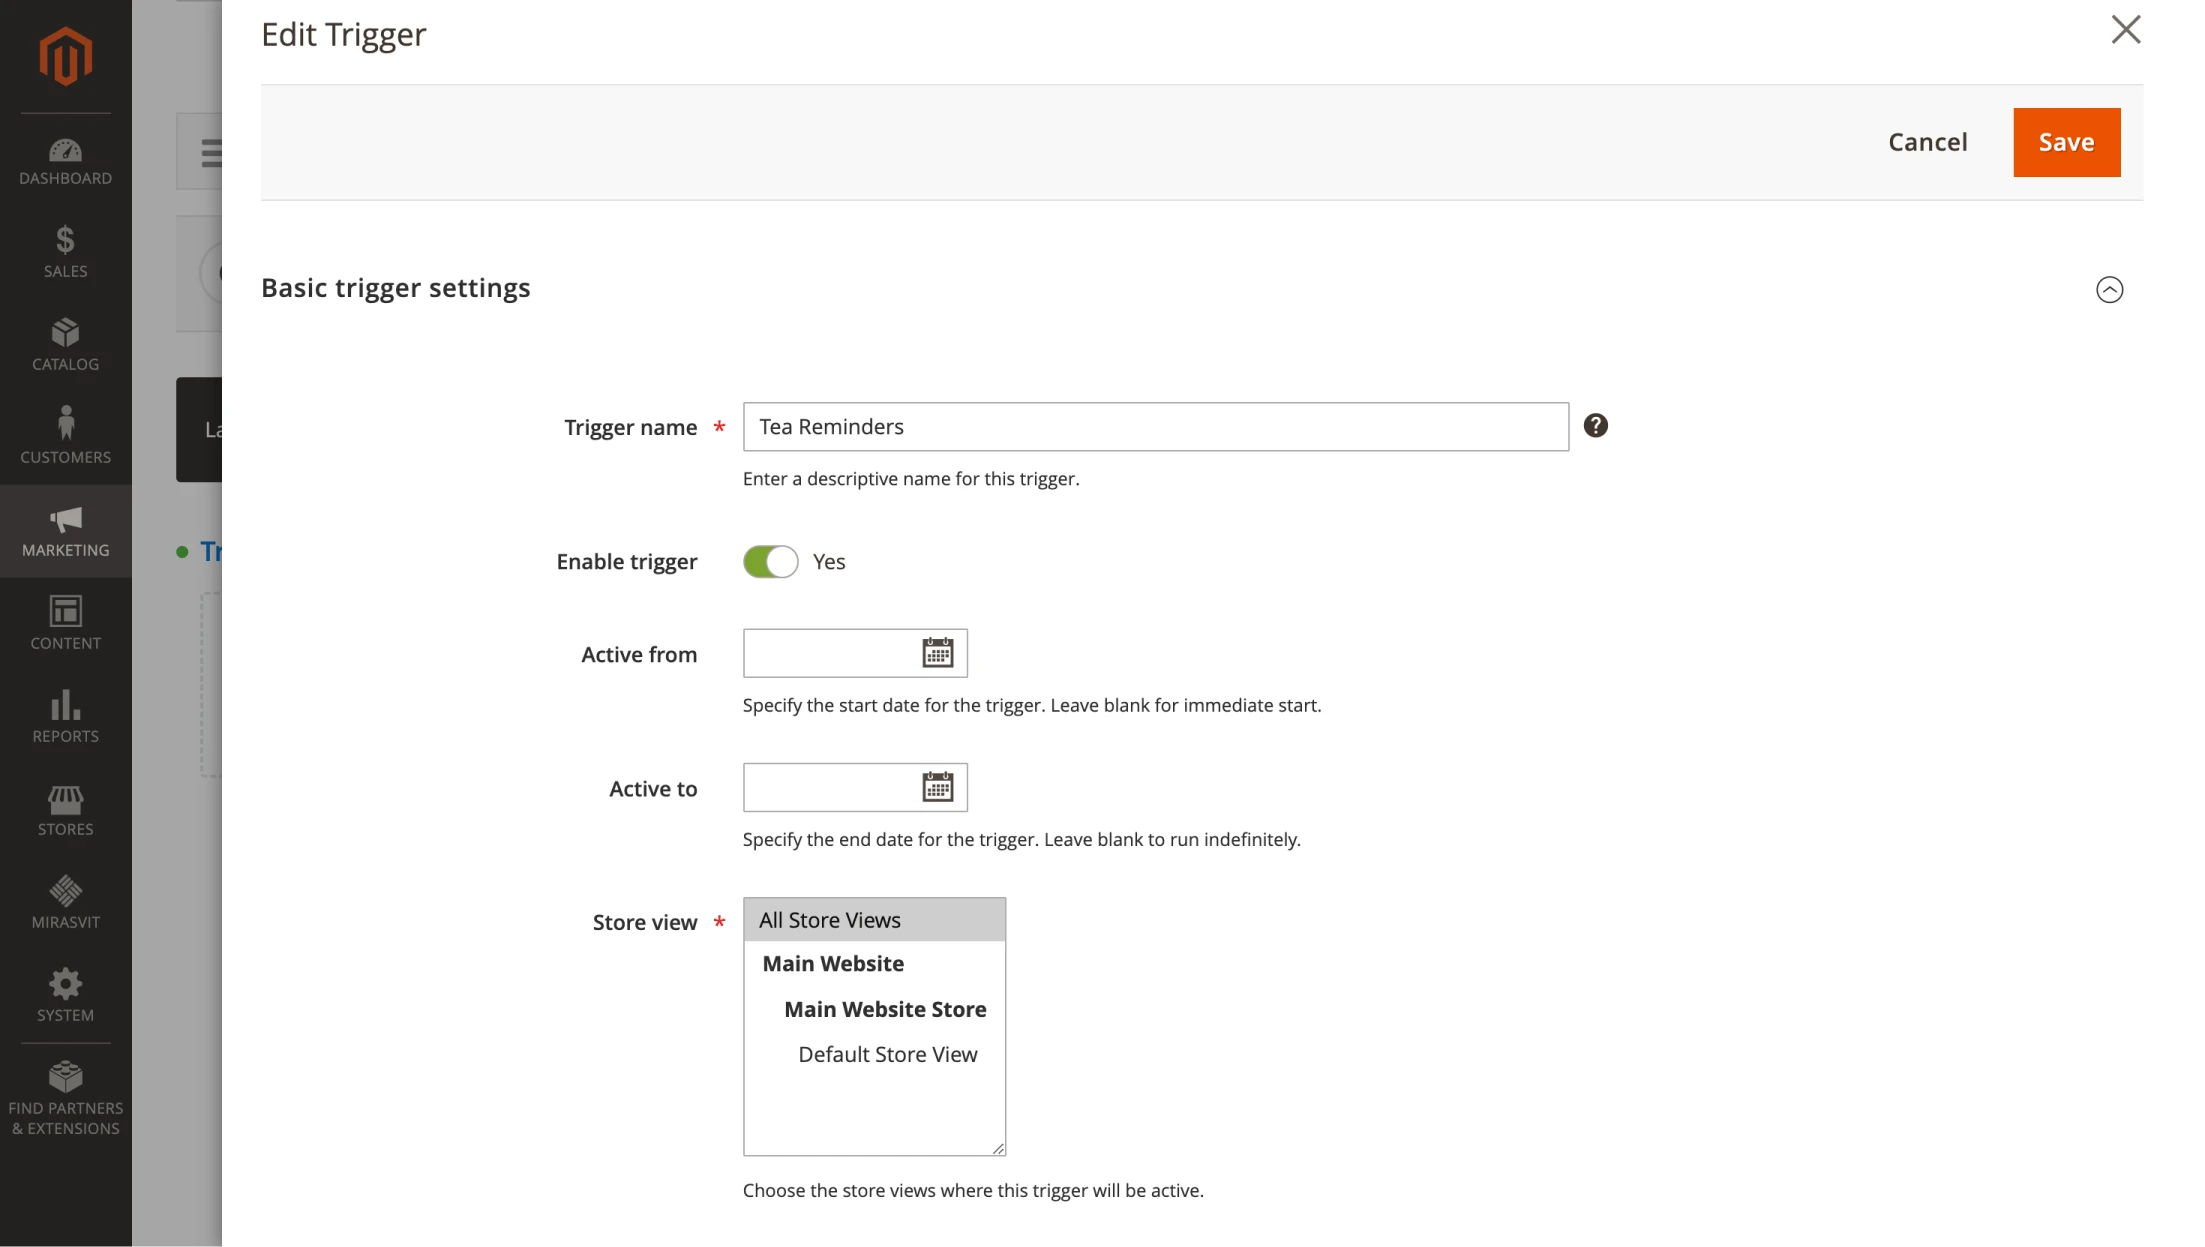Open the Active to calendar picker

(x=937, y=787)
